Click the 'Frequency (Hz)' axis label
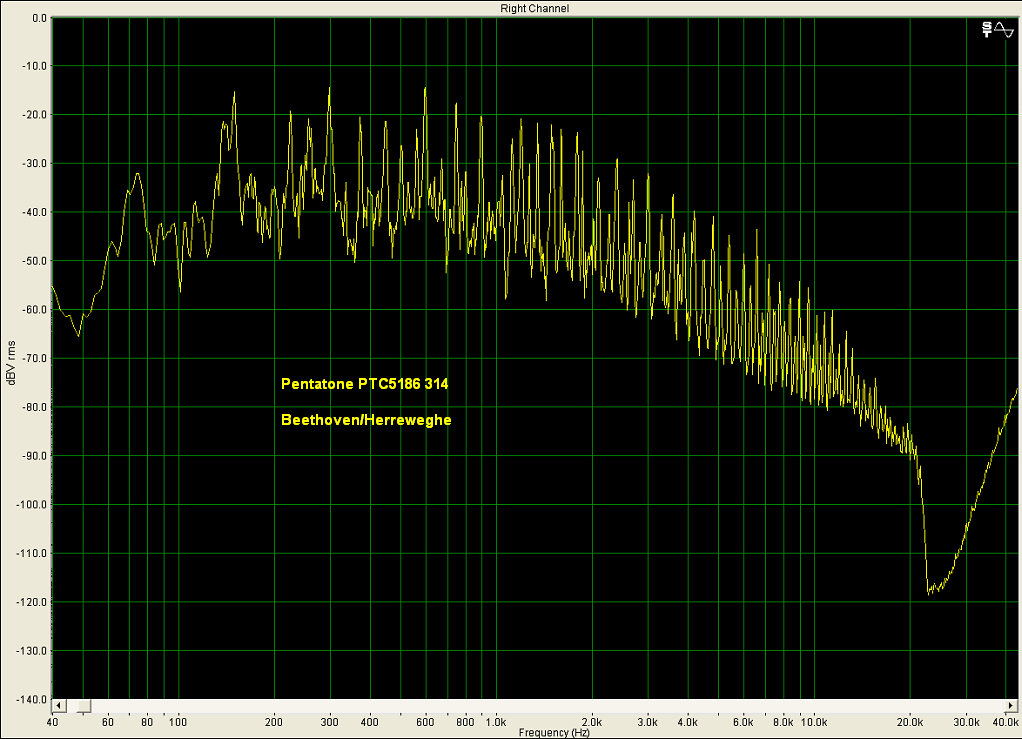Screen dimensions: 1022x739 tap(554, 732)
